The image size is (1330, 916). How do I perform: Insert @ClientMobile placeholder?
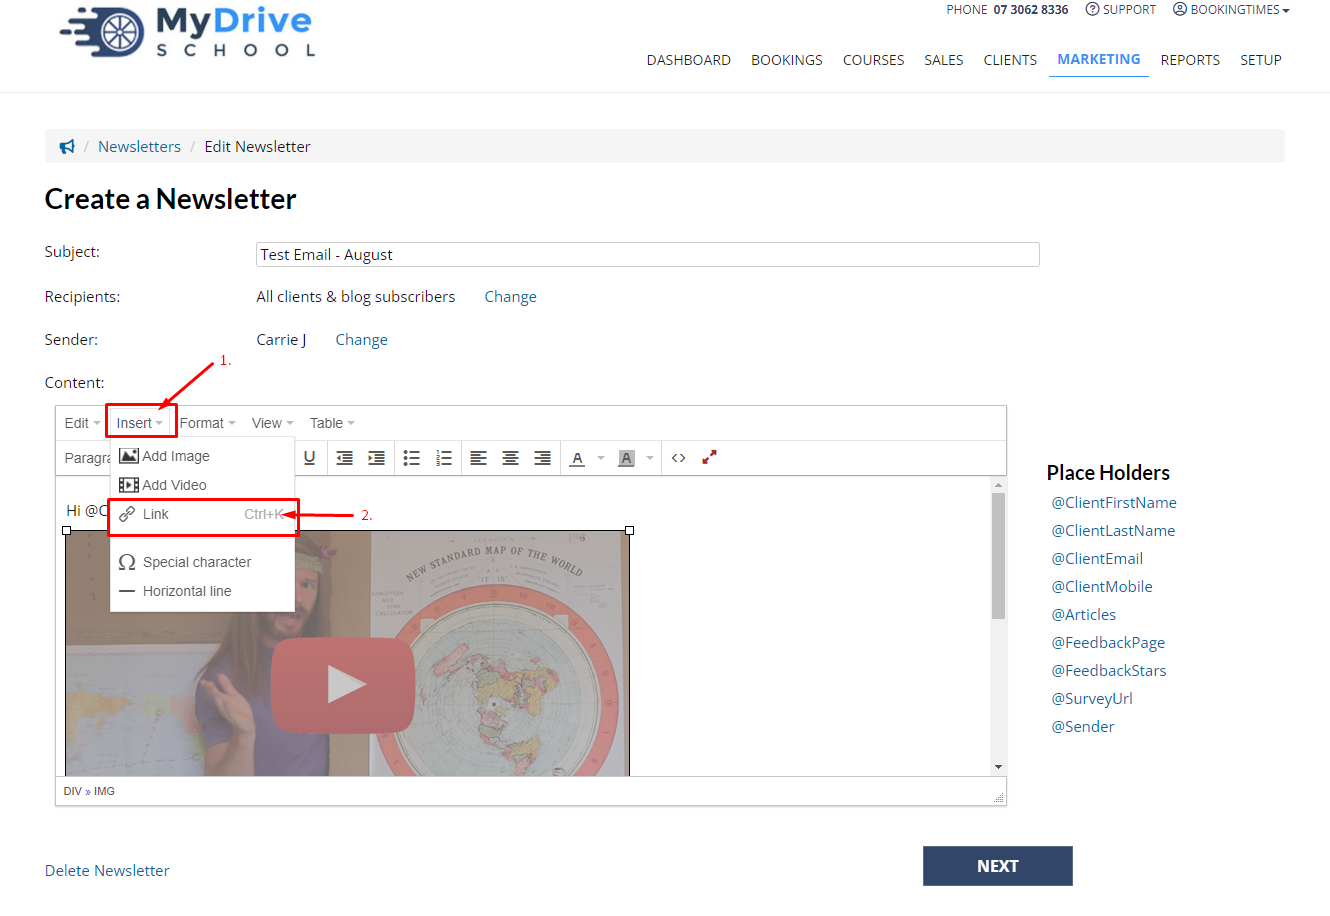1102,587
